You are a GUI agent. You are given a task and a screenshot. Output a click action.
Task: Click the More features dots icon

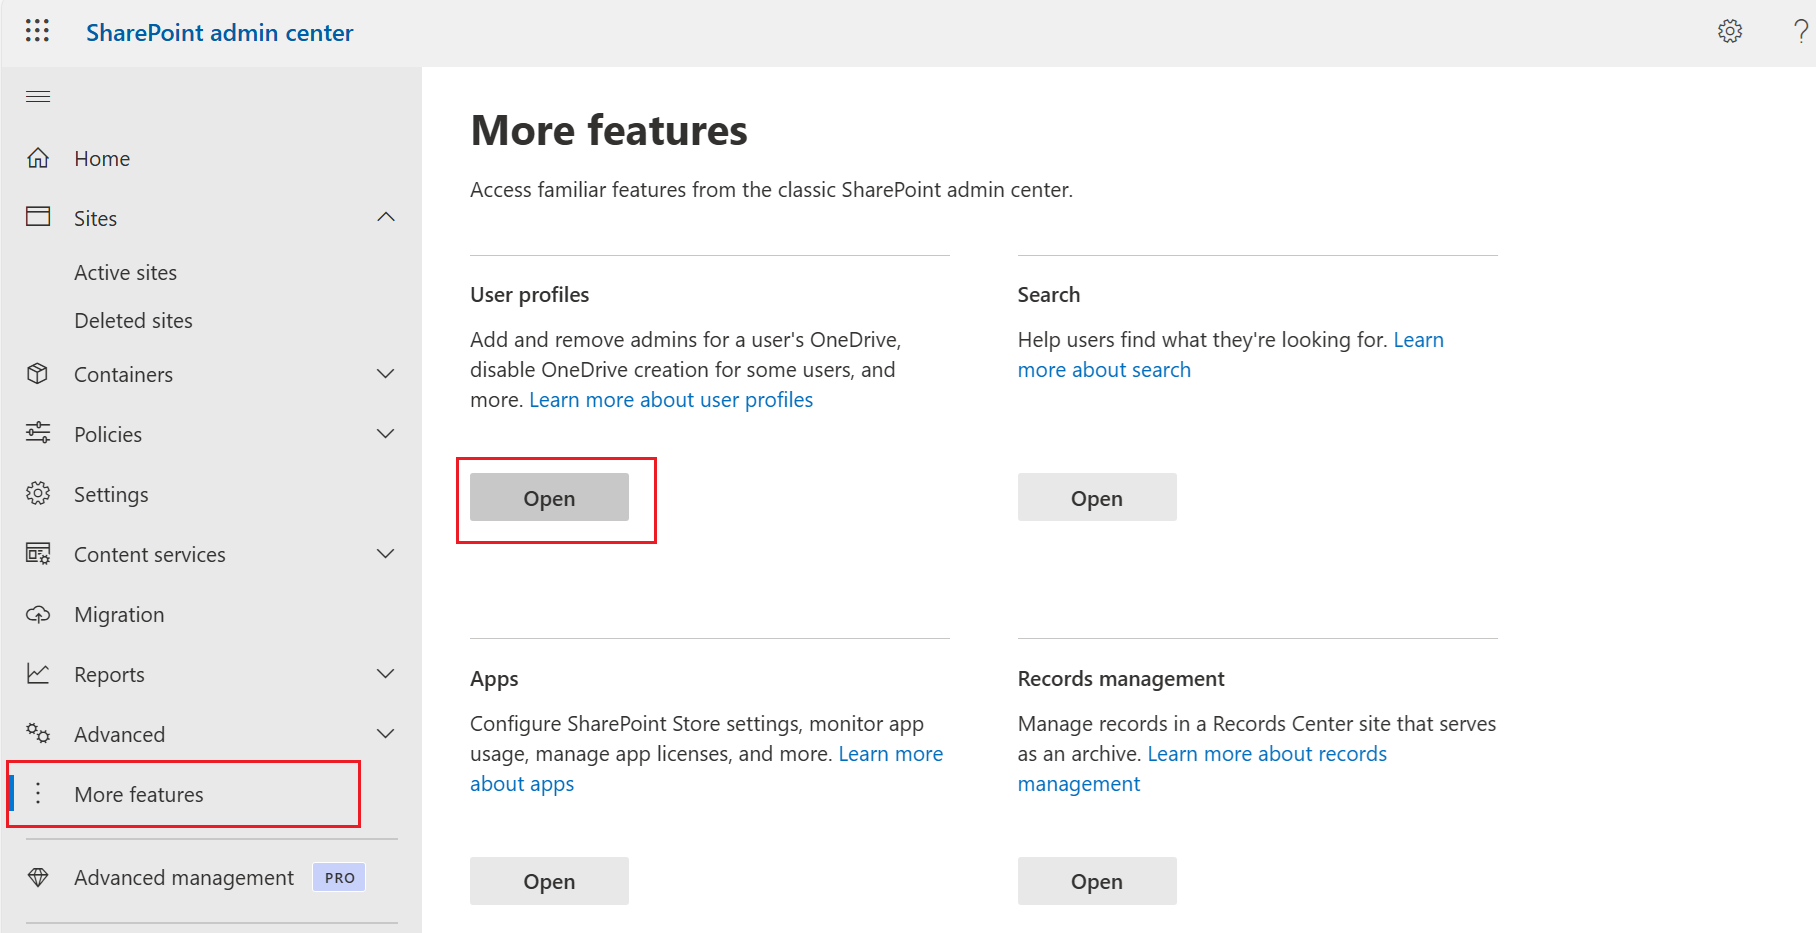[x=38, y=794]
